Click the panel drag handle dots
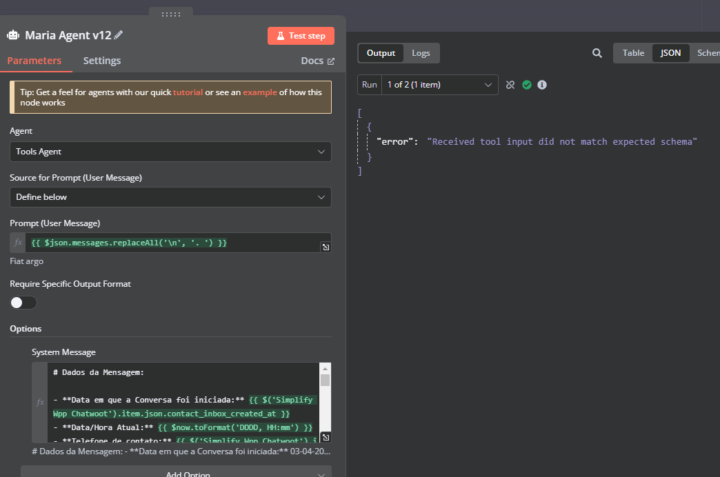720x477 pixels. click(171, 14)
